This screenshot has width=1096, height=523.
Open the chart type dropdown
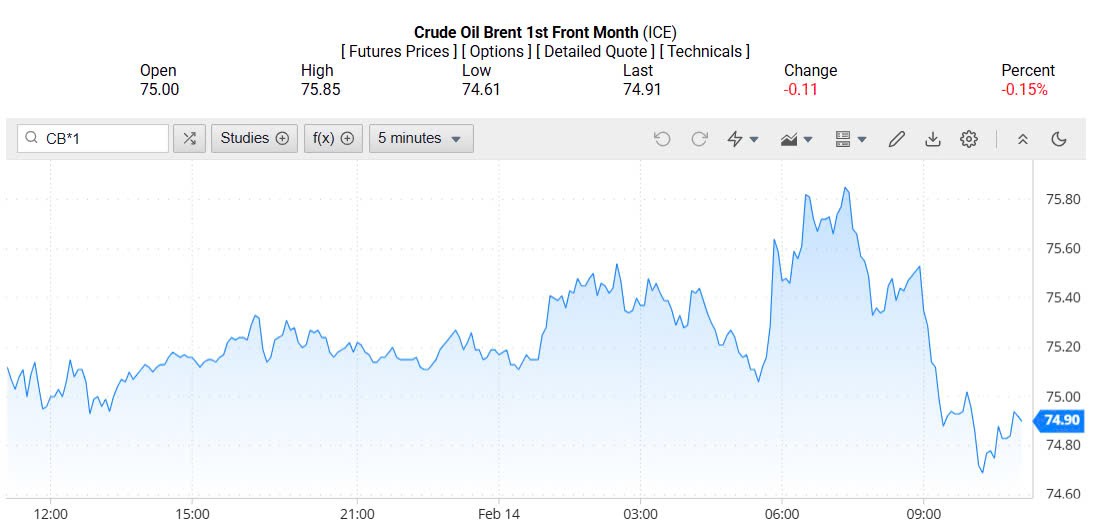(x=796, y=139)
